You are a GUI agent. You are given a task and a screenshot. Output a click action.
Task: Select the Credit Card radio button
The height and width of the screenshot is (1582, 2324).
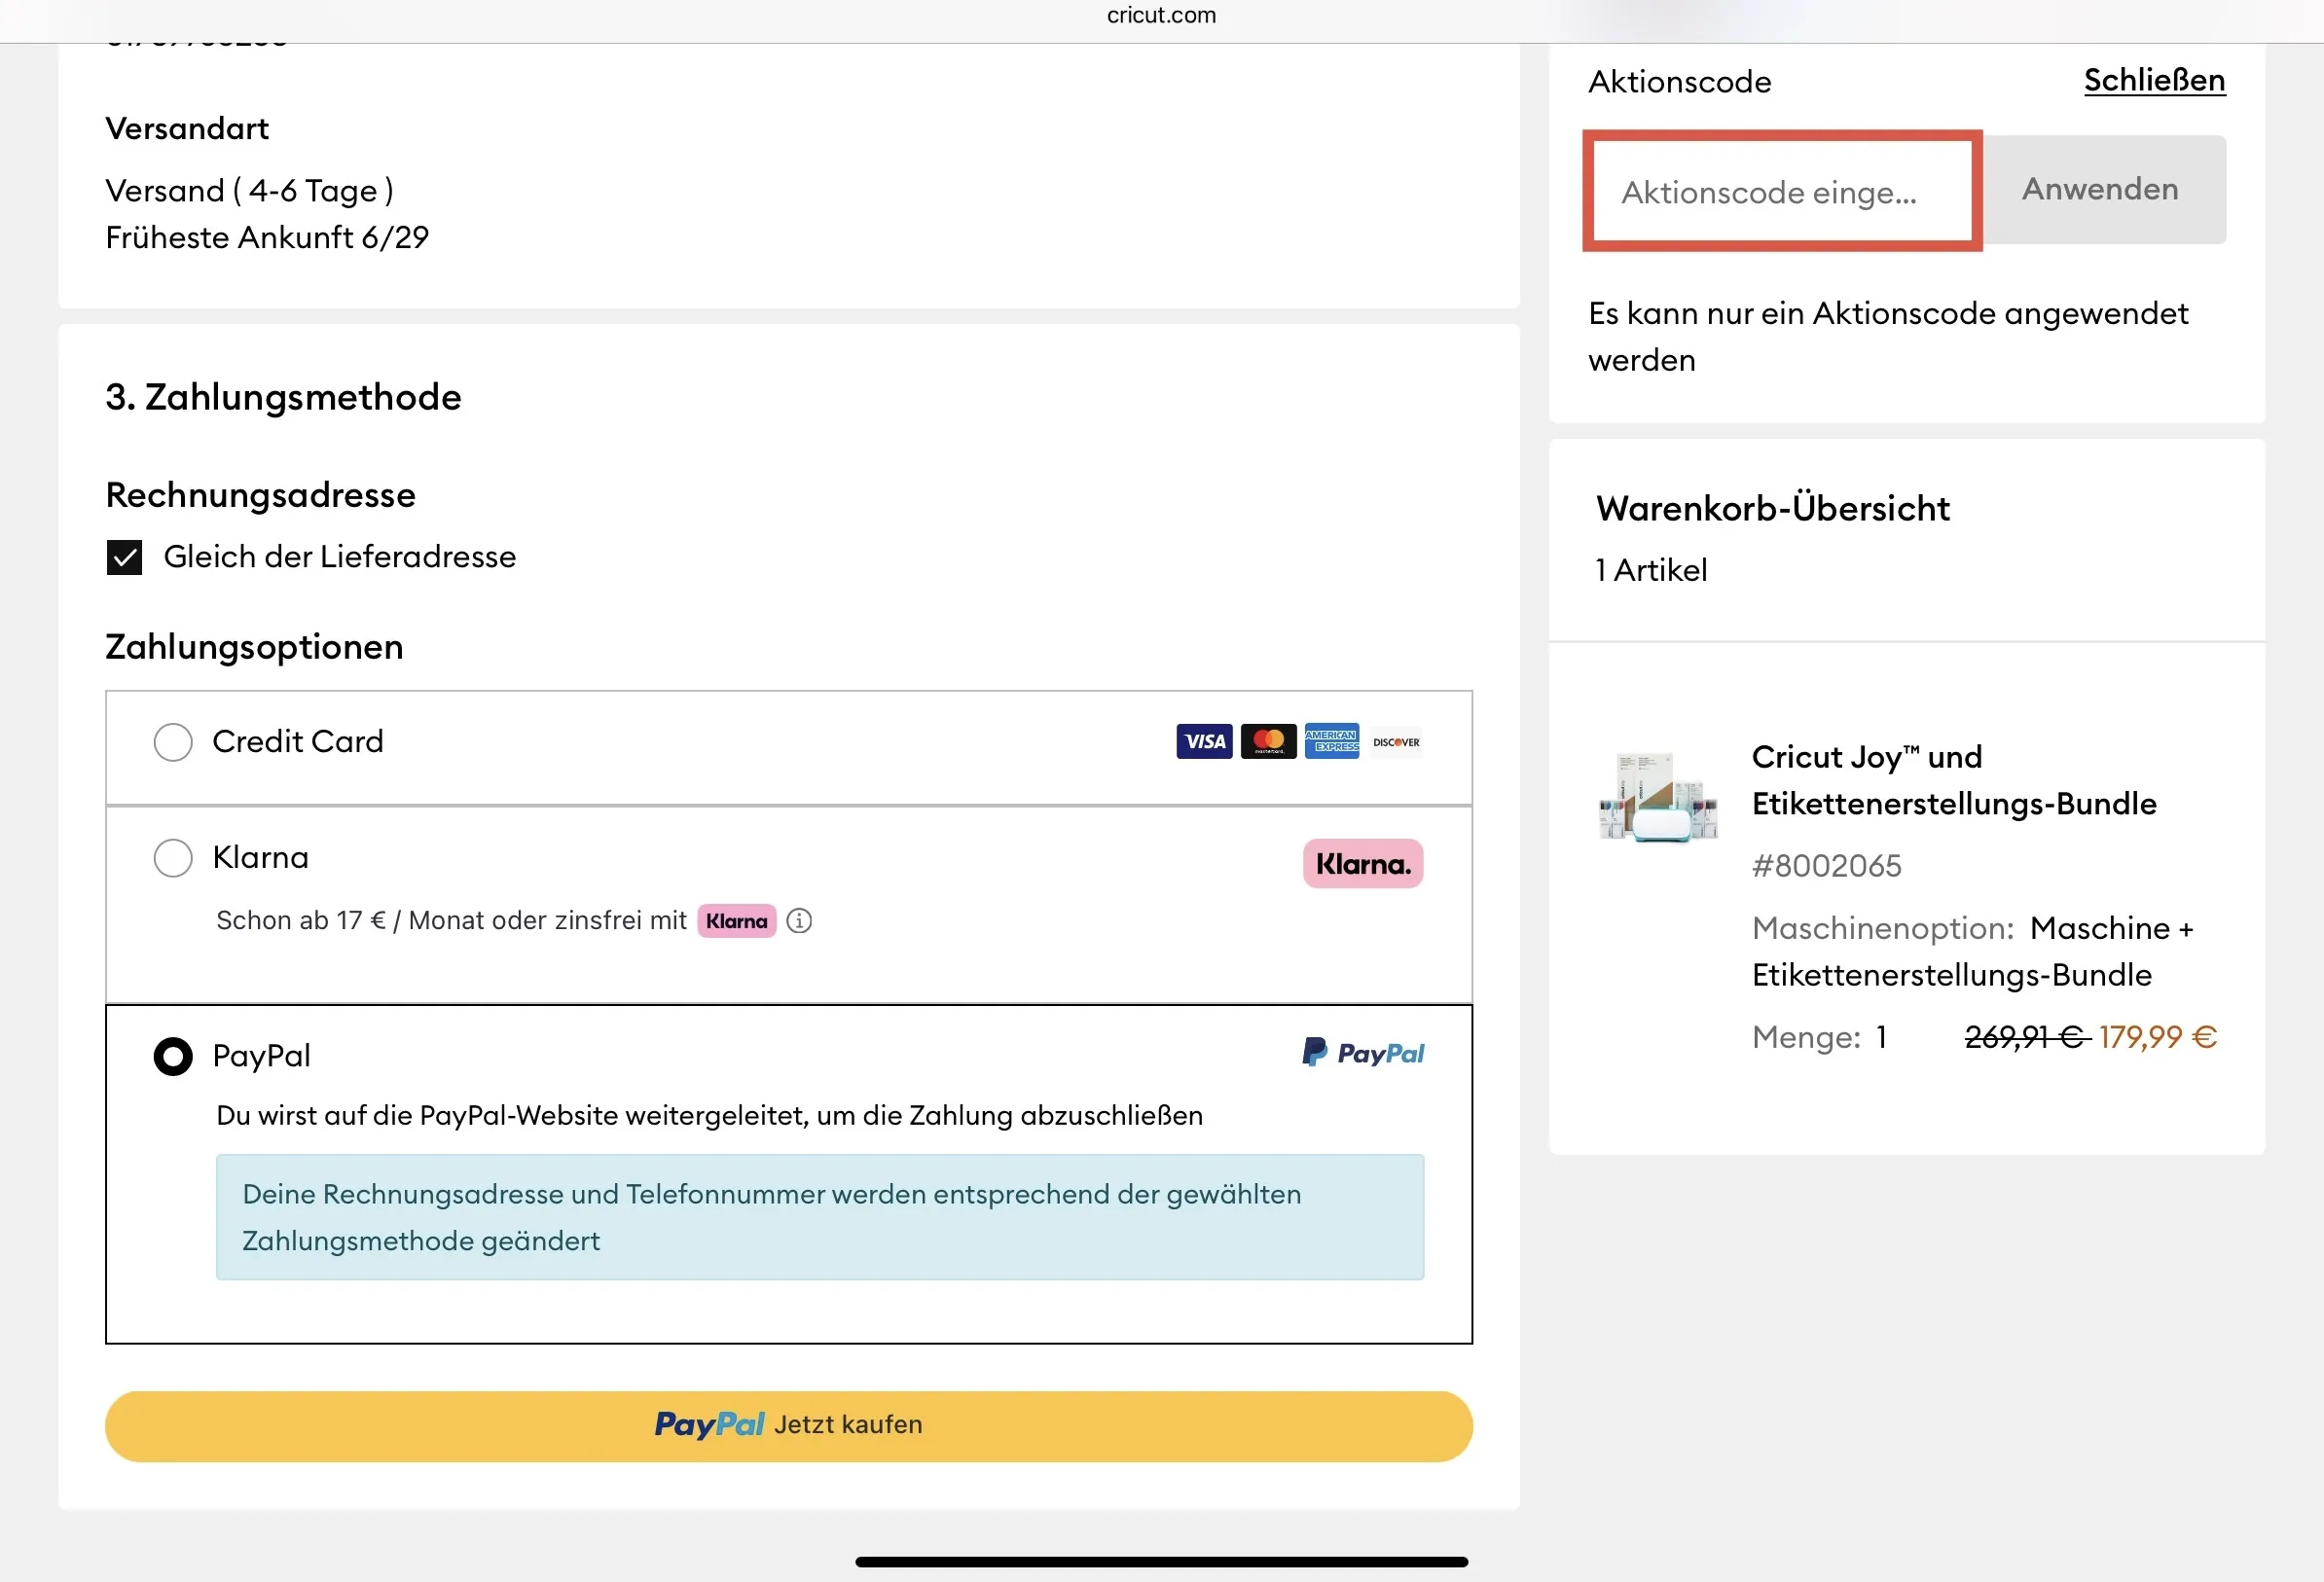pyautogui.click(x=173, y=742)
